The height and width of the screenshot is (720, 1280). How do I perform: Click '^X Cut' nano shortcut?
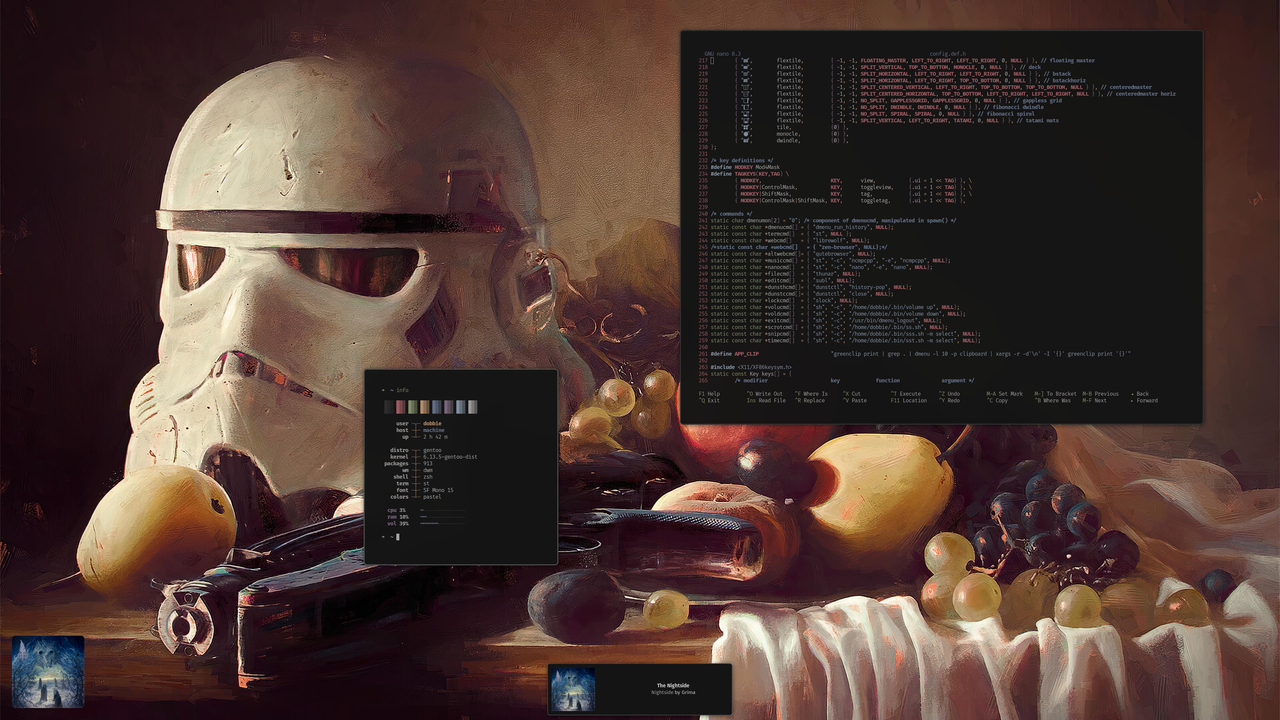point(852,394)
